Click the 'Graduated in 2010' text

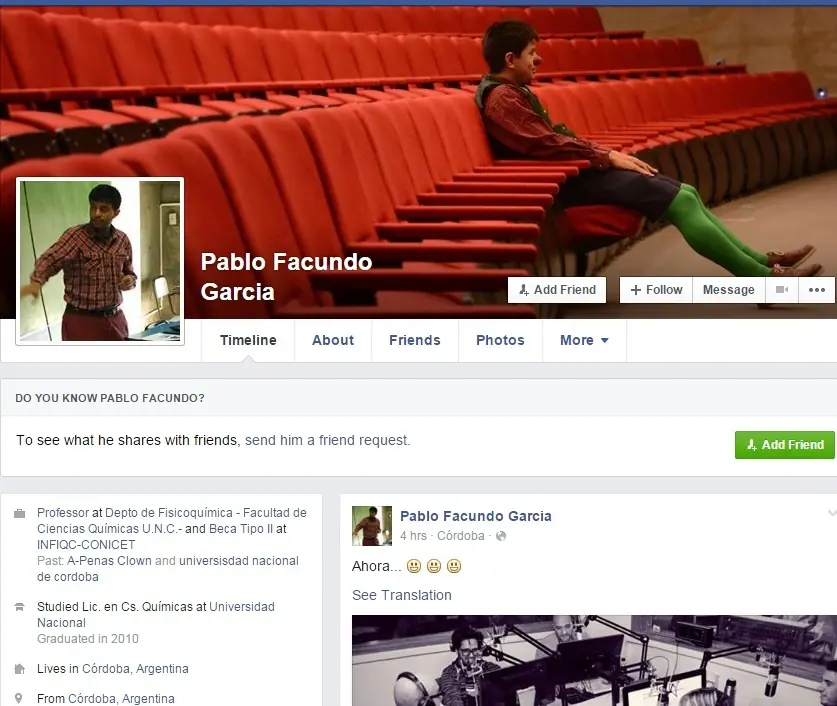pos(88,639)
